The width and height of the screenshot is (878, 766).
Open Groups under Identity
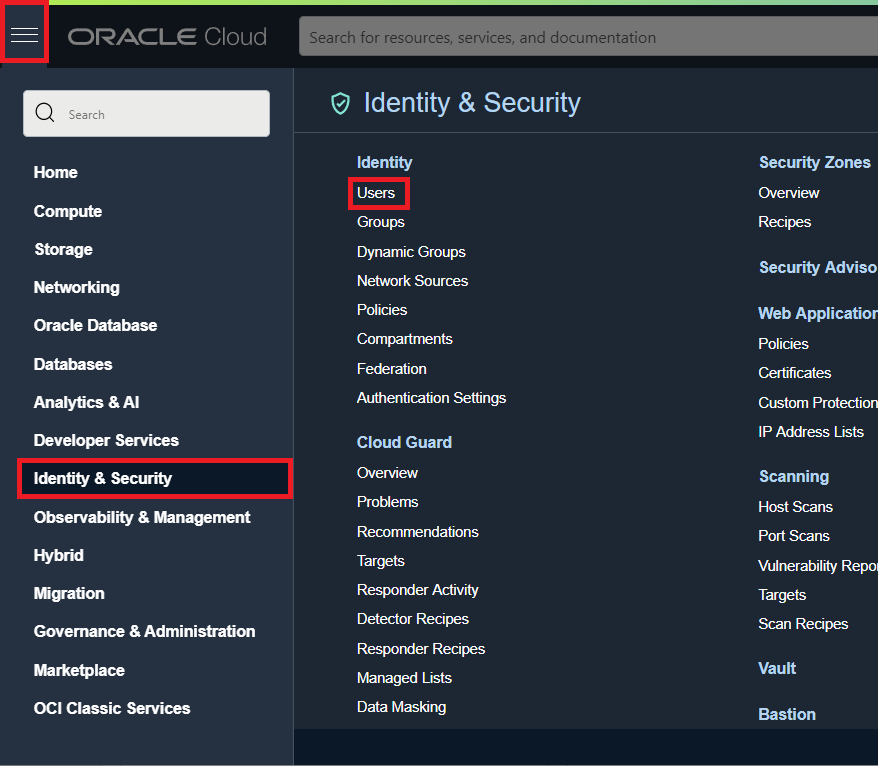click(x=381, y=222)
